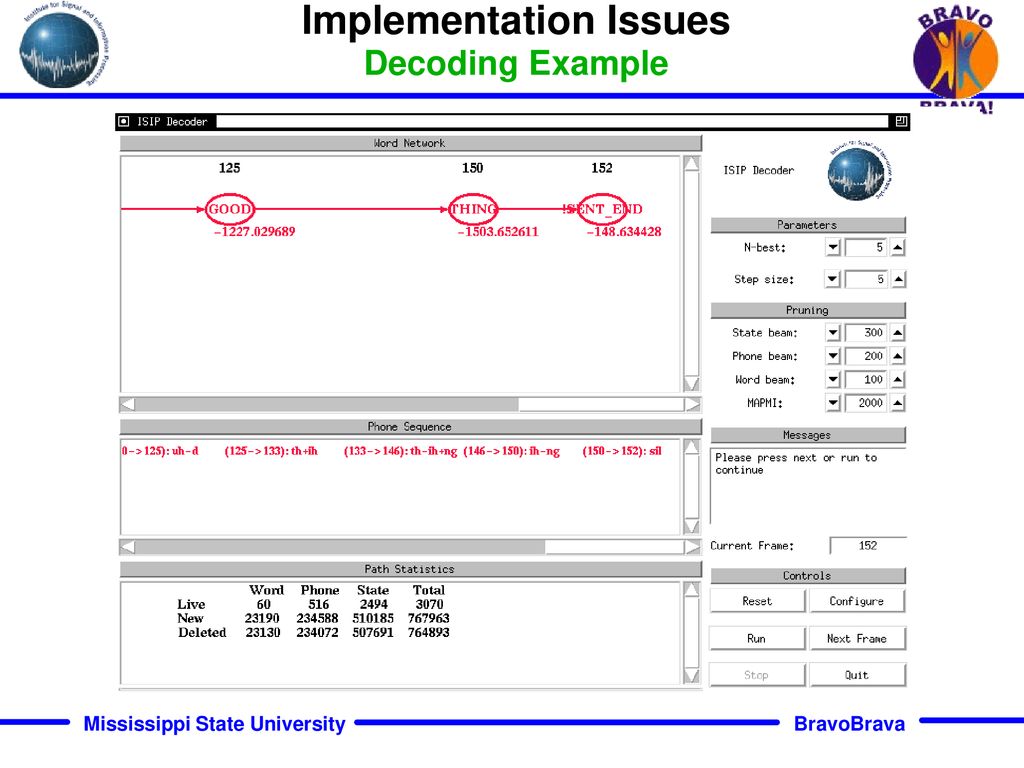This screenshot has height=768, width=1024.
Task: Decrease N-best with down arrow
Action: tap(833, 248)
